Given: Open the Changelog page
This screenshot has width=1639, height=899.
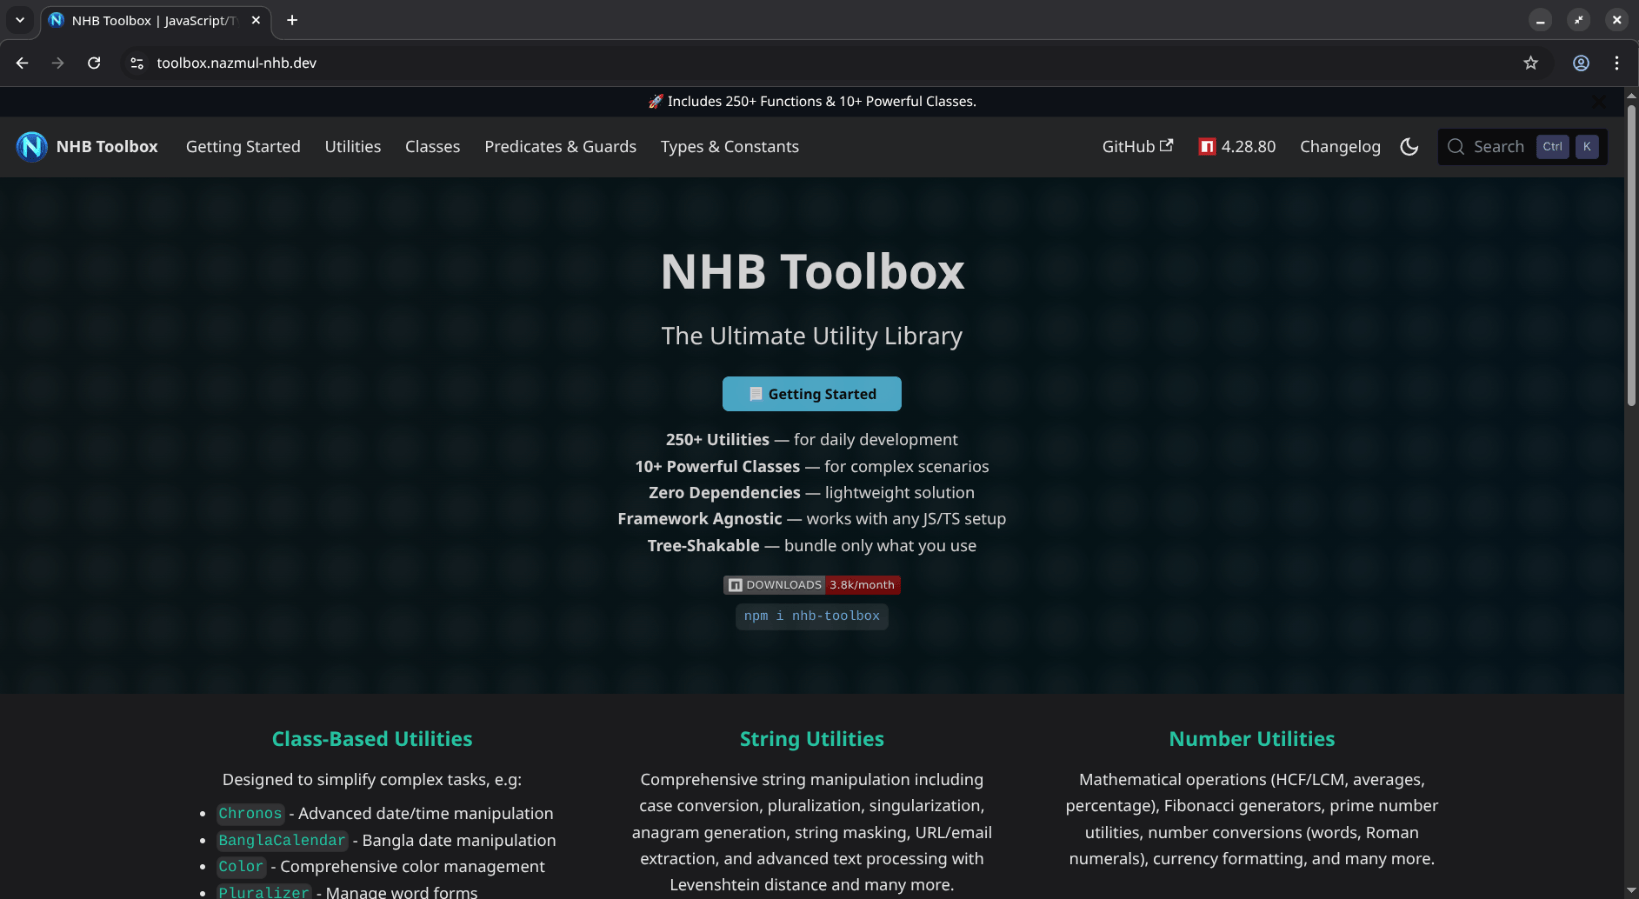Looking at the screenshot, I should click(1340, 146).
